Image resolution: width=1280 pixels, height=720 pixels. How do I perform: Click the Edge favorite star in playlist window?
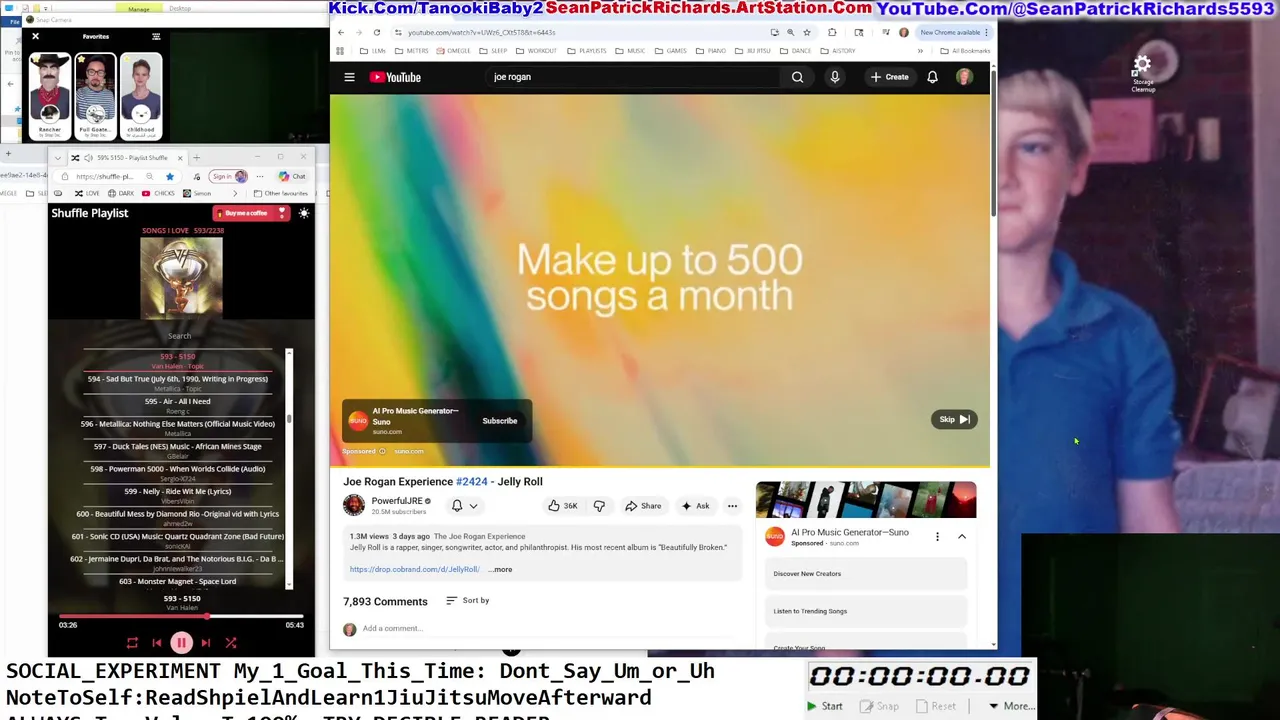170,176
